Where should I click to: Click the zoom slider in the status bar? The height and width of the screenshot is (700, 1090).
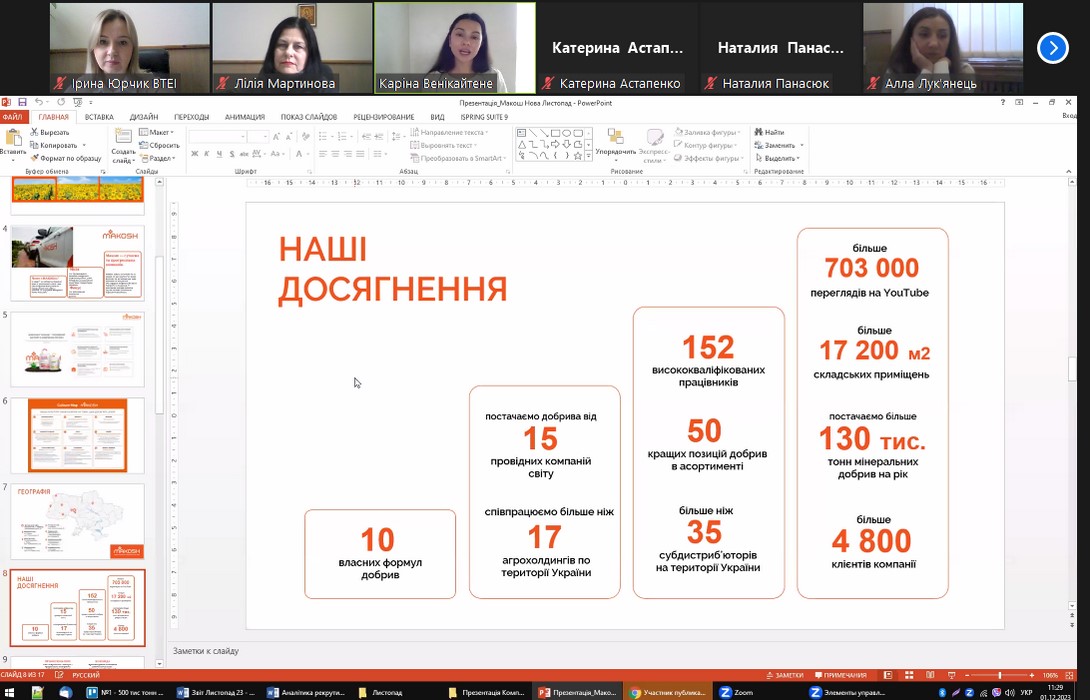(x=1000, y=675)
